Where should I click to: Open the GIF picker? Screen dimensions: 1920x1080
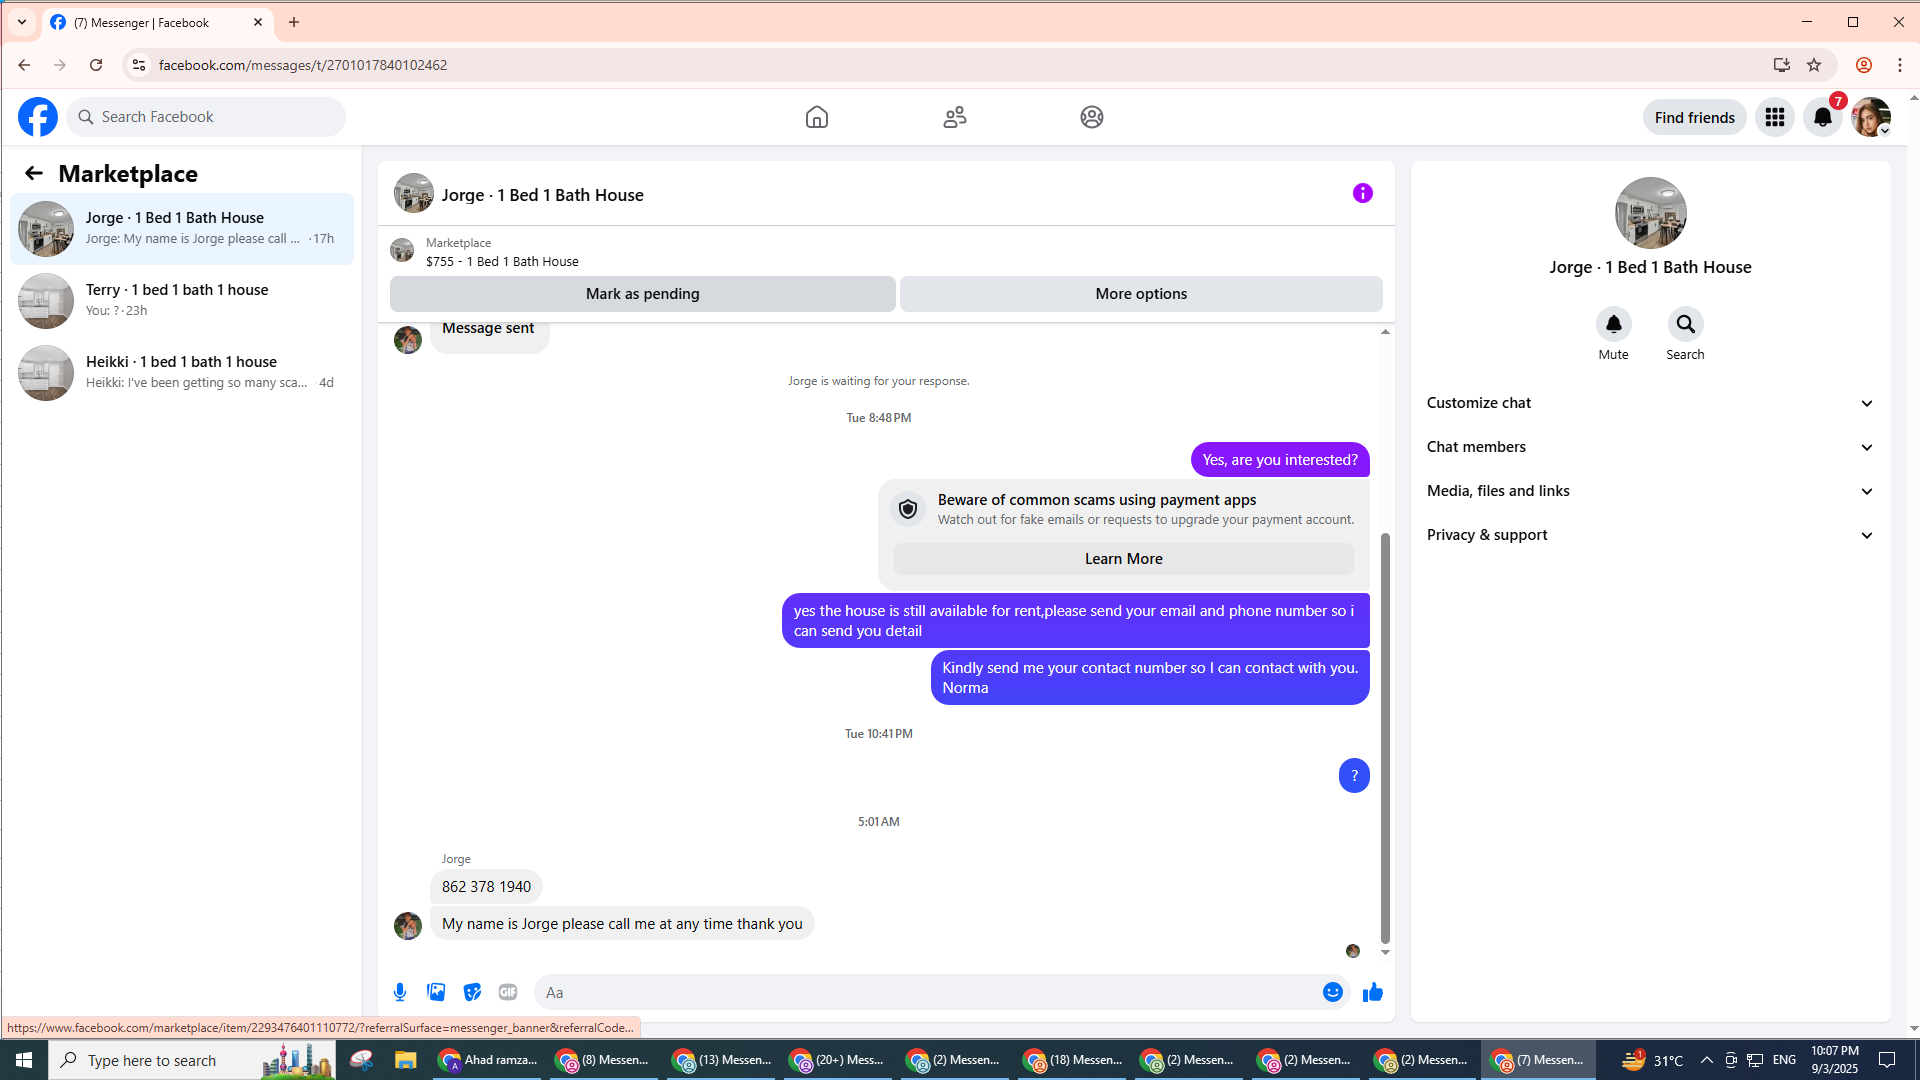tap(508, 992)
